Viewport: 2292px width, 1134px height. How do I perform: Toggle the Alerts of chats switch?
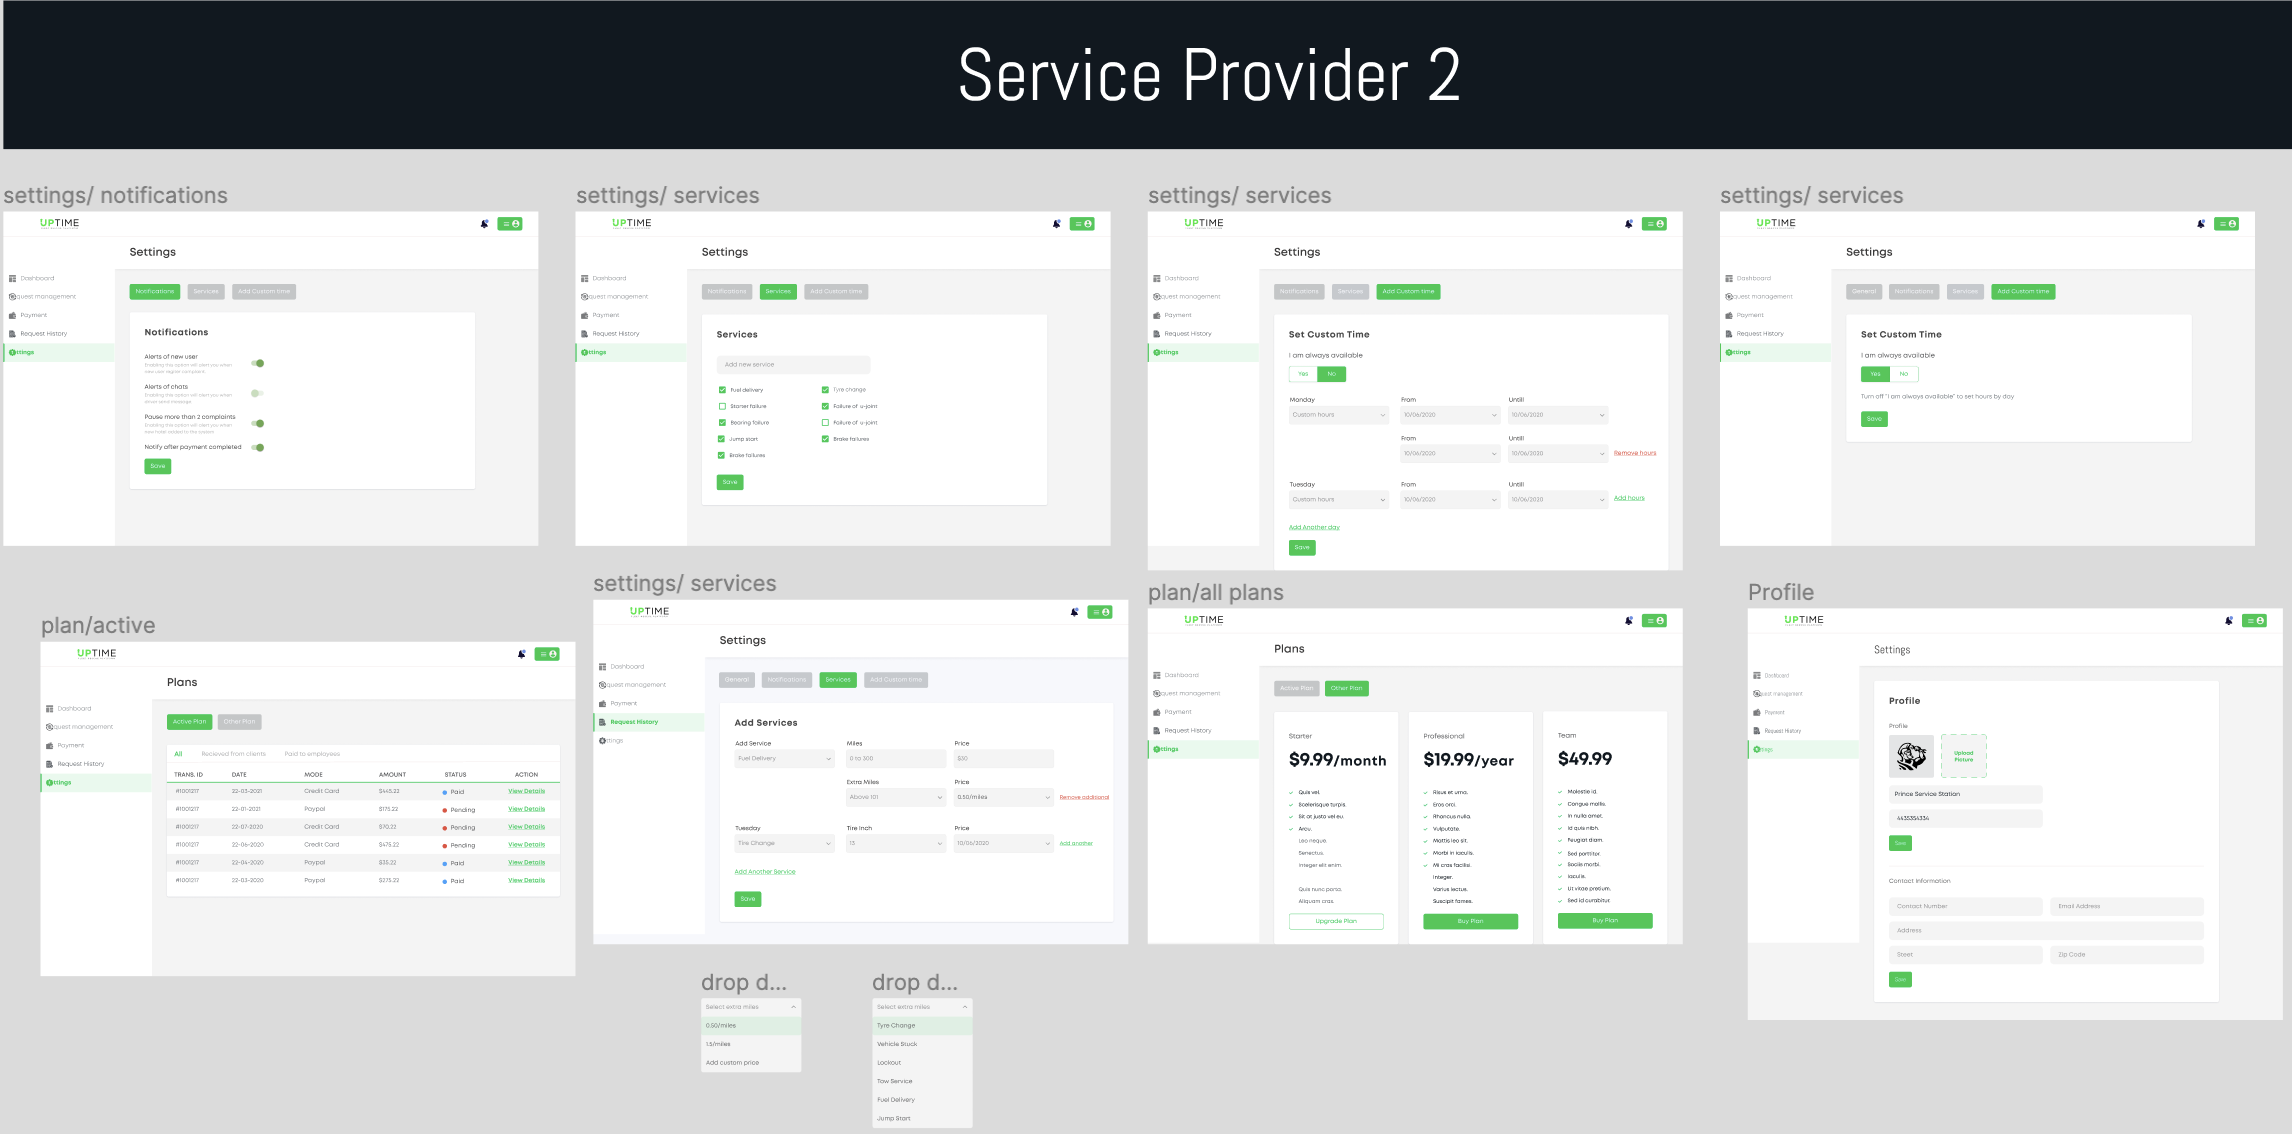(257, 393)
